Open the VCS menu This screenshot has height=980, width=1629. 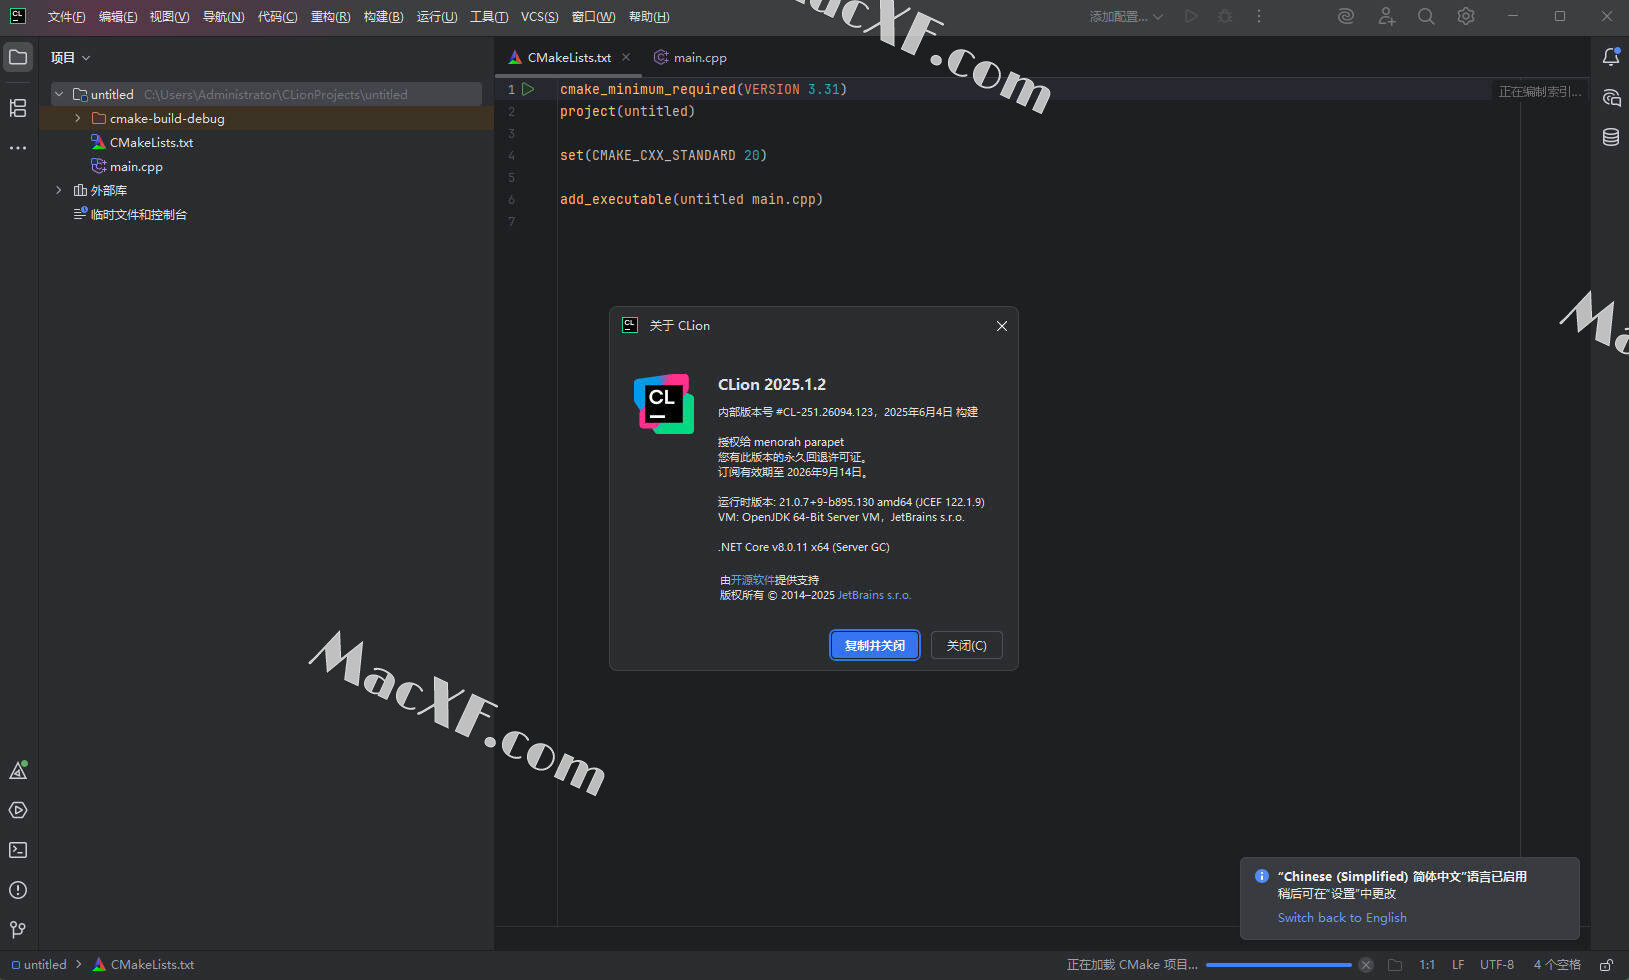coord(539,16)
